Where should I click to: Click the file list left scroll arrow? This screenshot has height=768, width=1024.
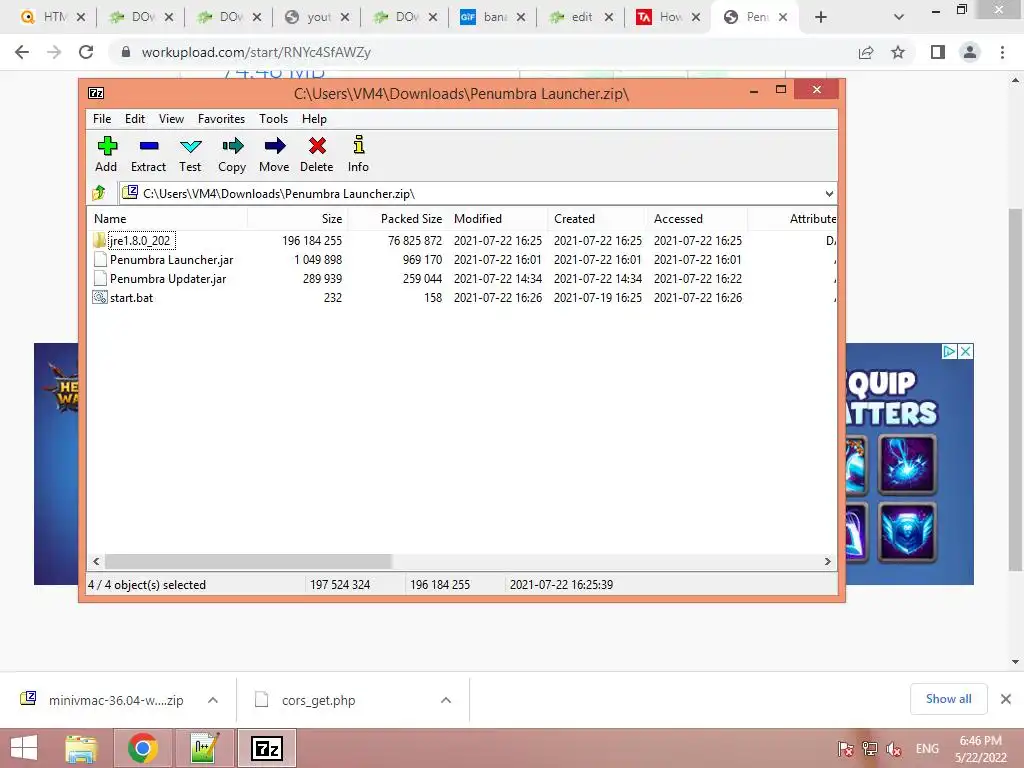click(x=96, y=562)
